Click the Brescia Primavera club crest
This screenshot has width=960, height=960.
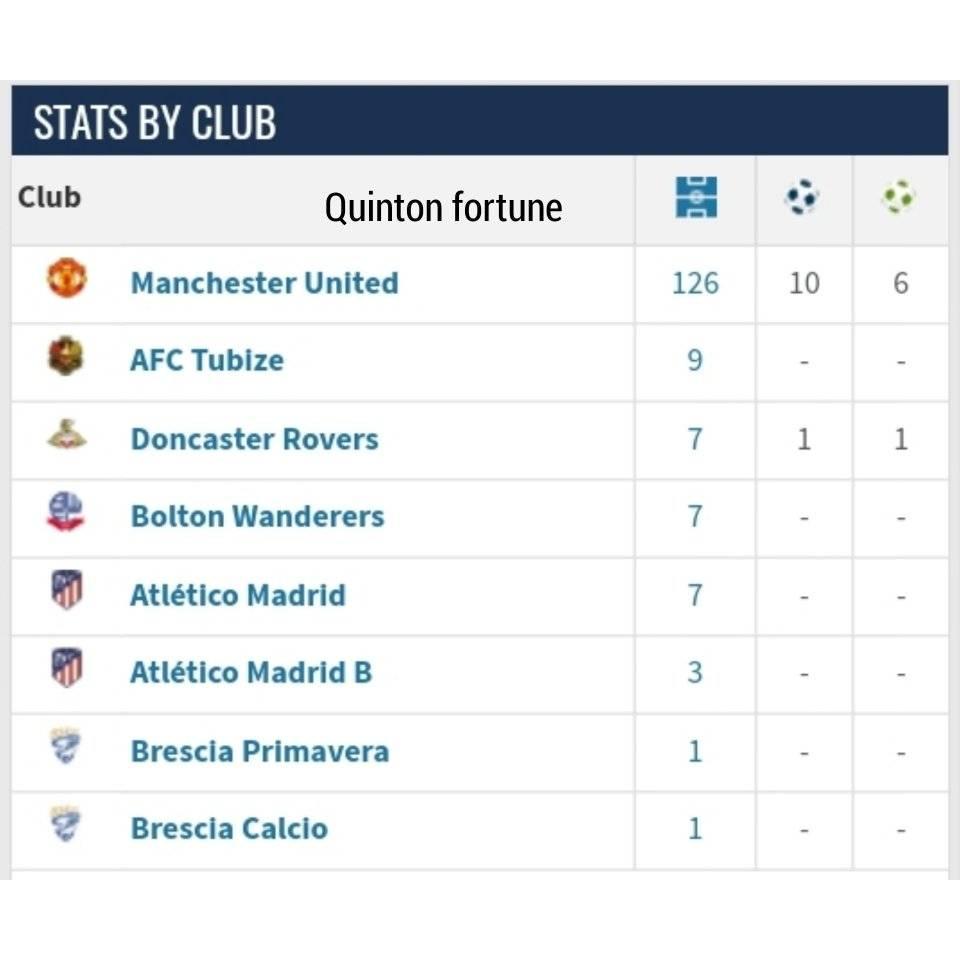[66, 746]
